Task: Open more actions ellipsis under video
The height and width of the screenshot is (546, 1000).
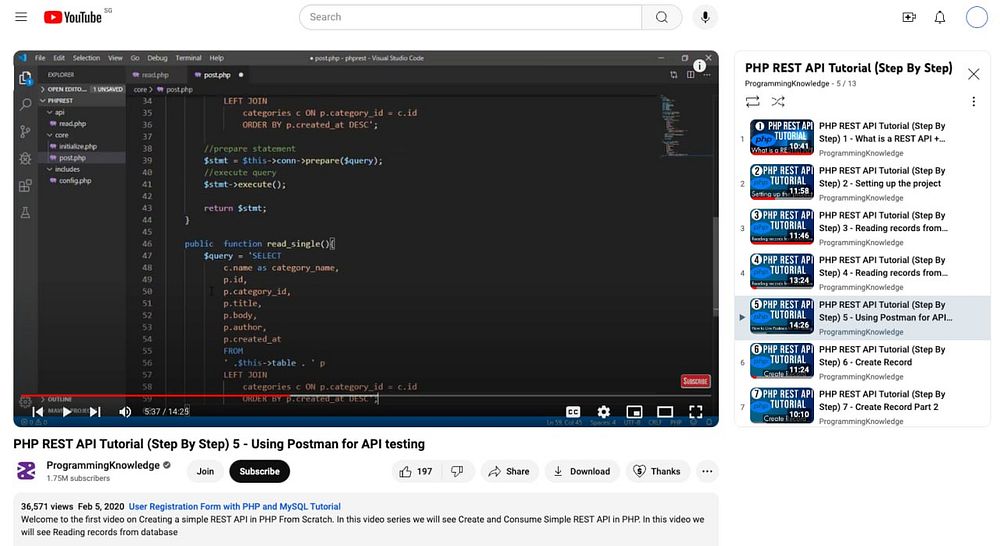Action: pos(707,471)
